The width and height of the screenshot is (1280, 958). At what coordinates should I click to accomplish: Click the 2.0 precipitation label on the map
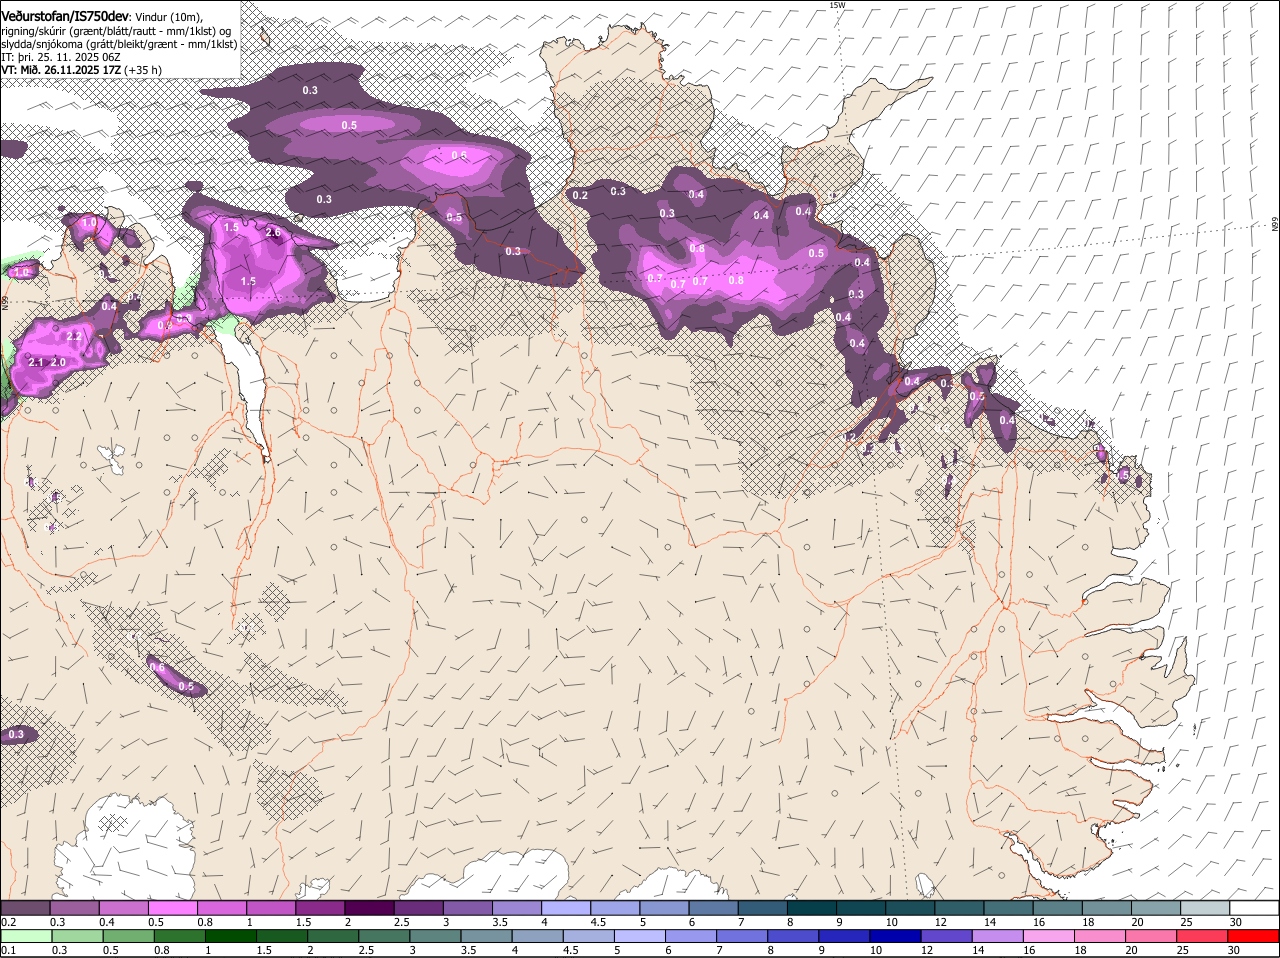[x=58, y=362]
